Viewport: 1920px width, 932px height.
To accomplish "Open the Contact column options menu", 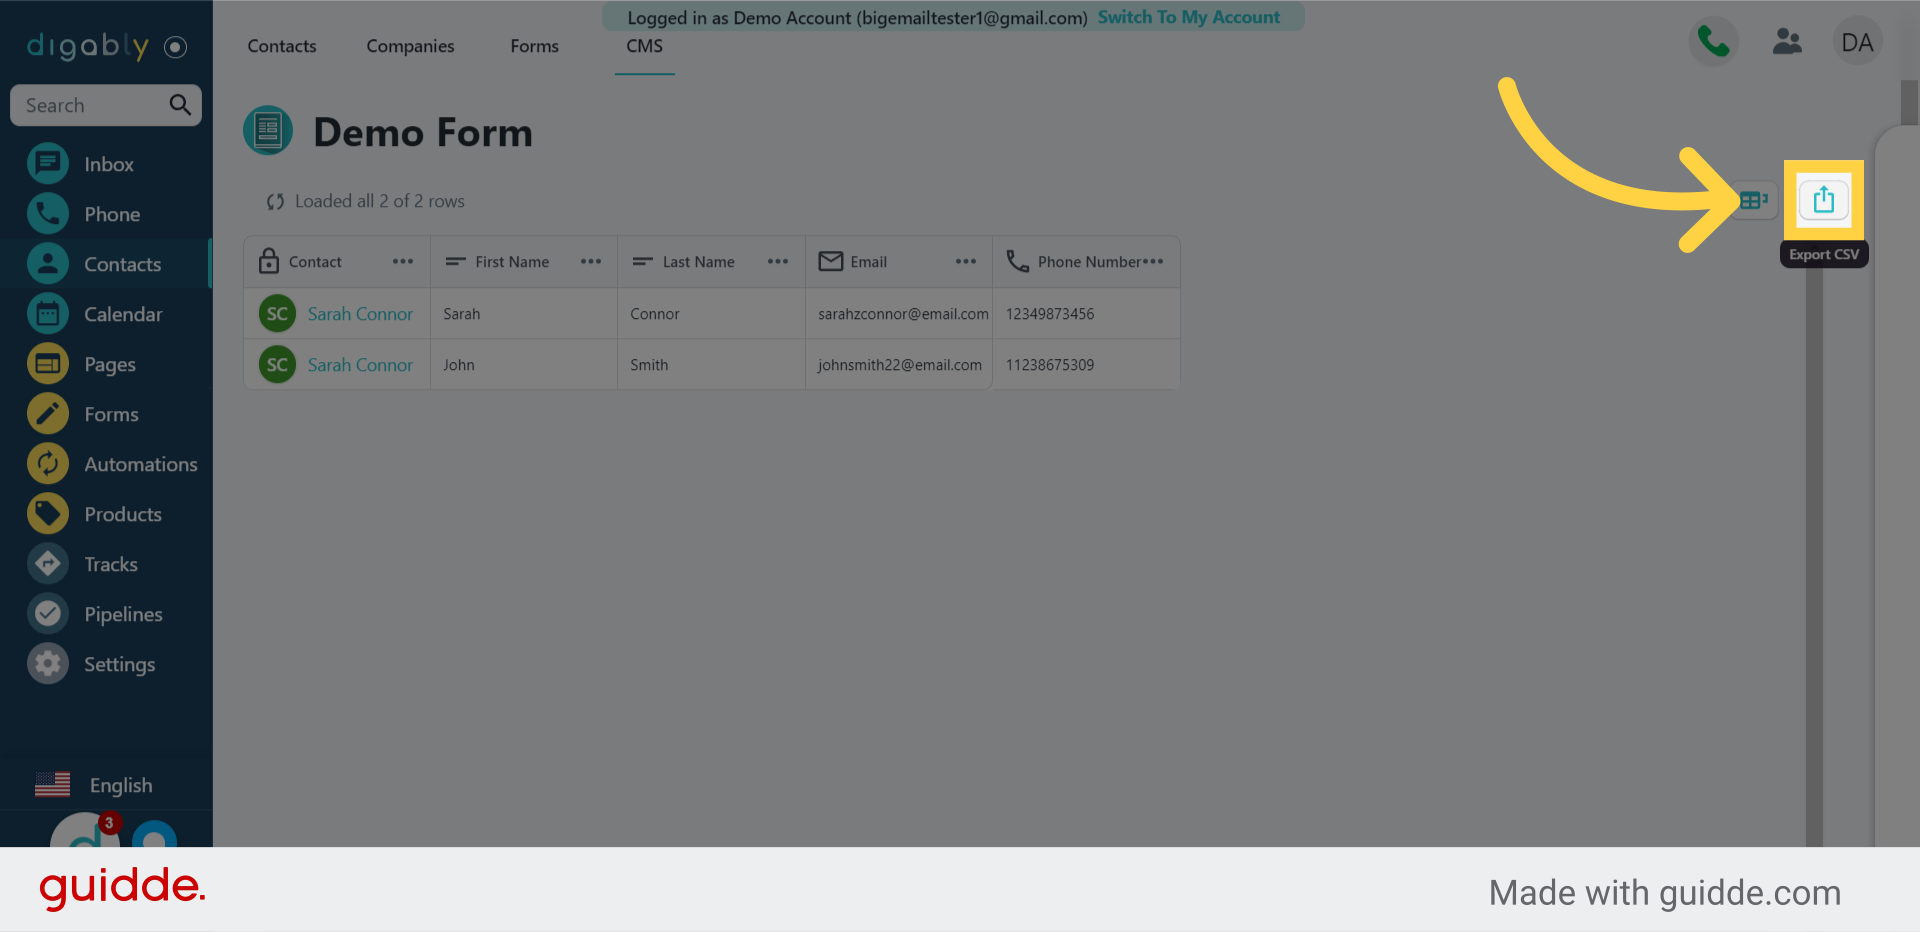I will (403, 262).
